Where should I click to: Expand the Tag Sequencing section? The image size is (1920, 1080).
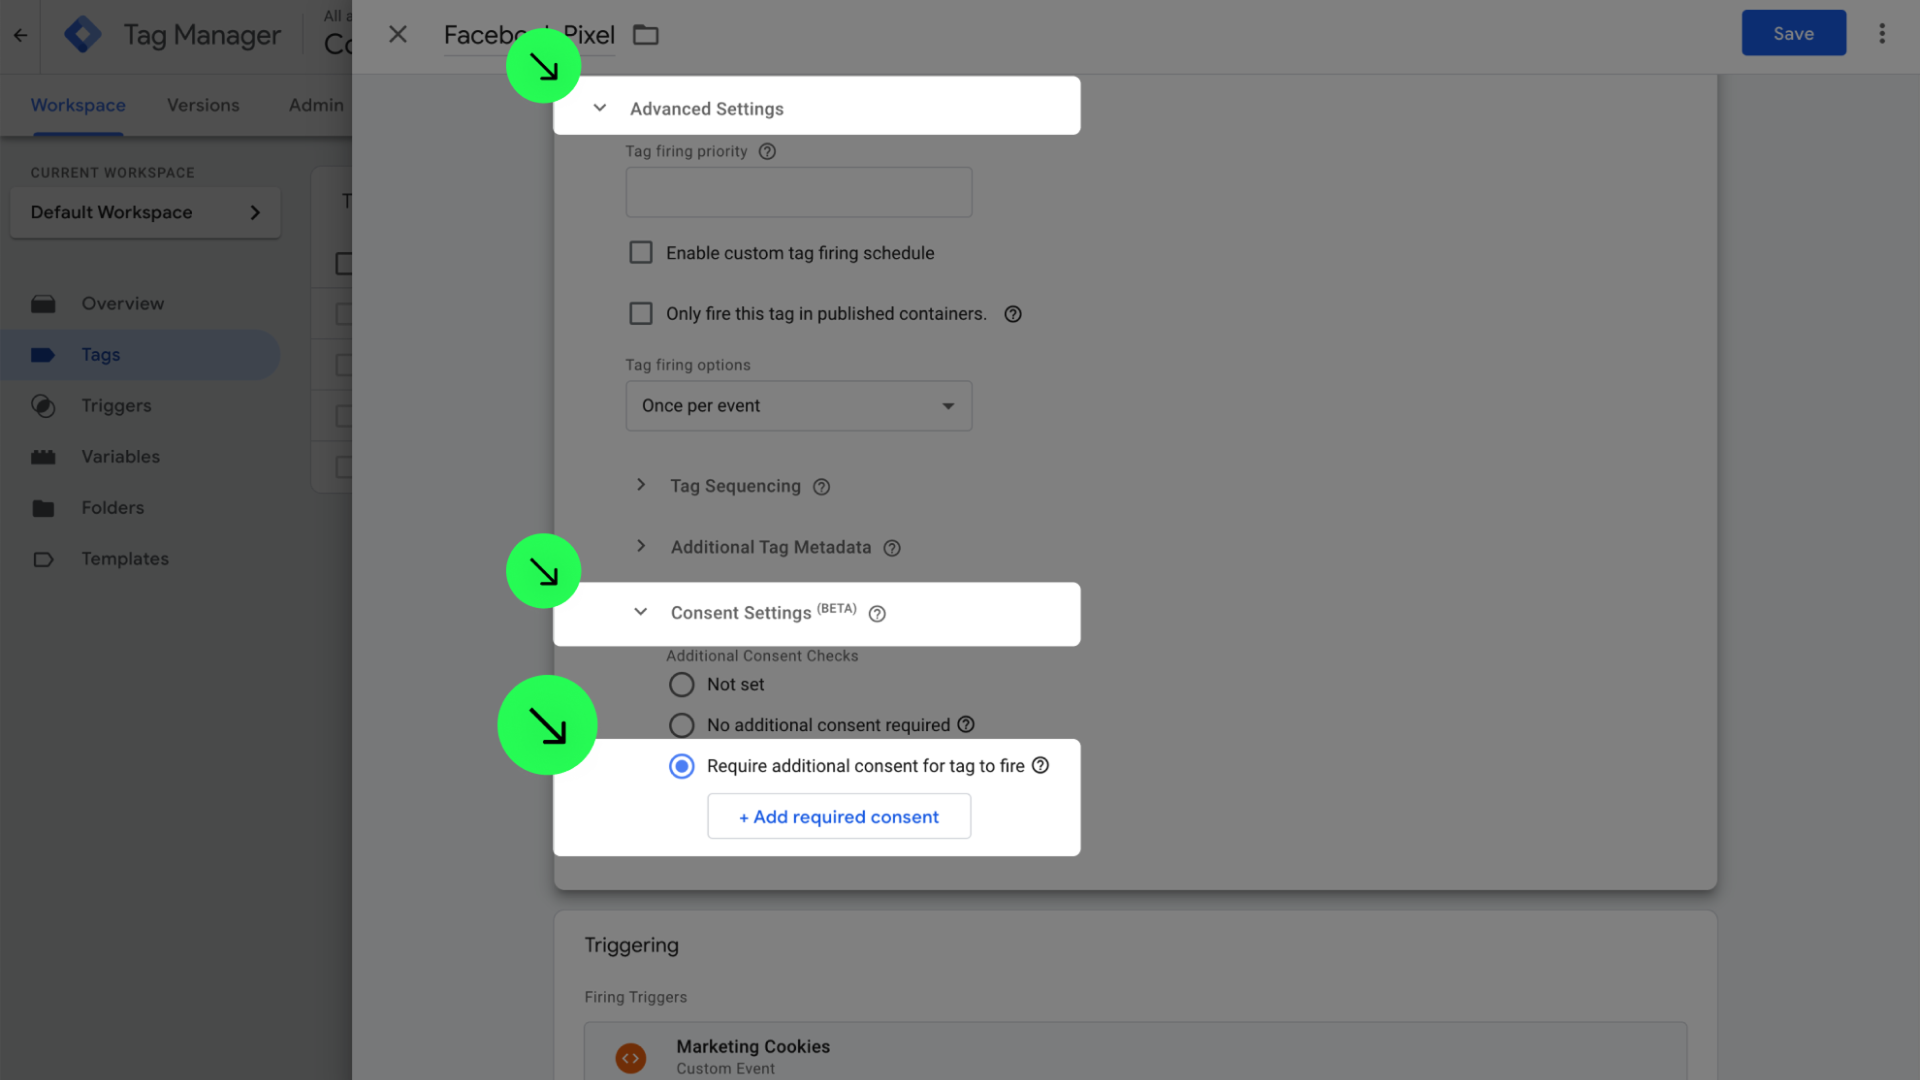click(641, 486)
